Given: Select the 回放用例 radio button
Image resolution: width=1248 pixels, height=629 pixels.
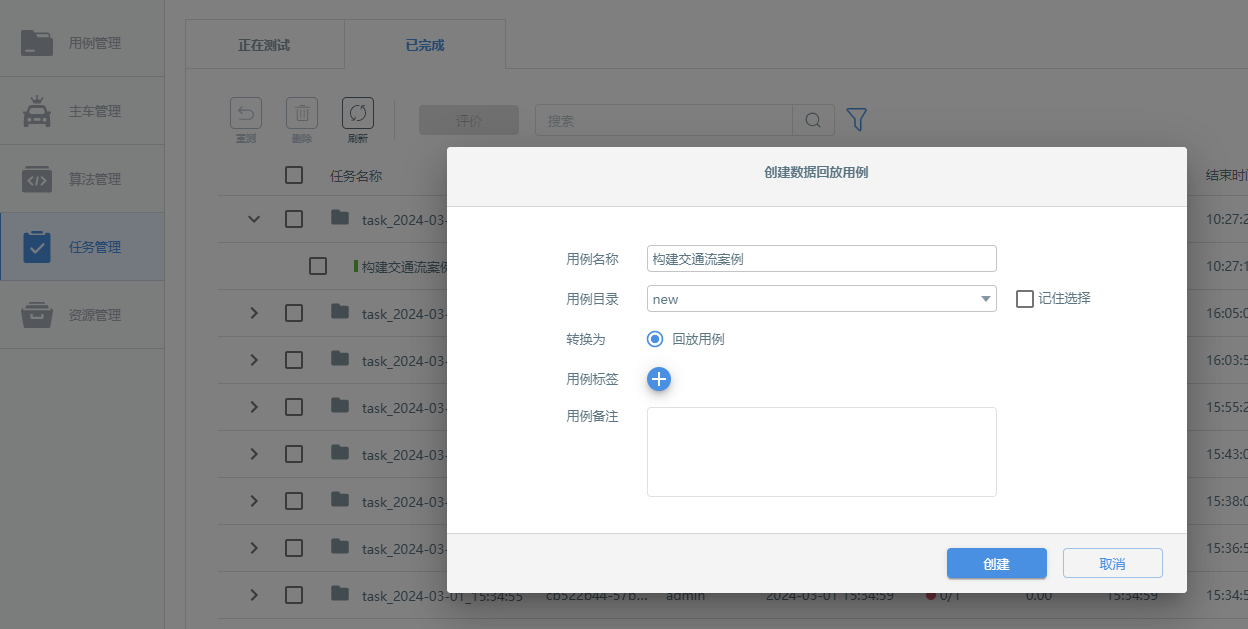Looking at the screenshot, I should (656, 339).
